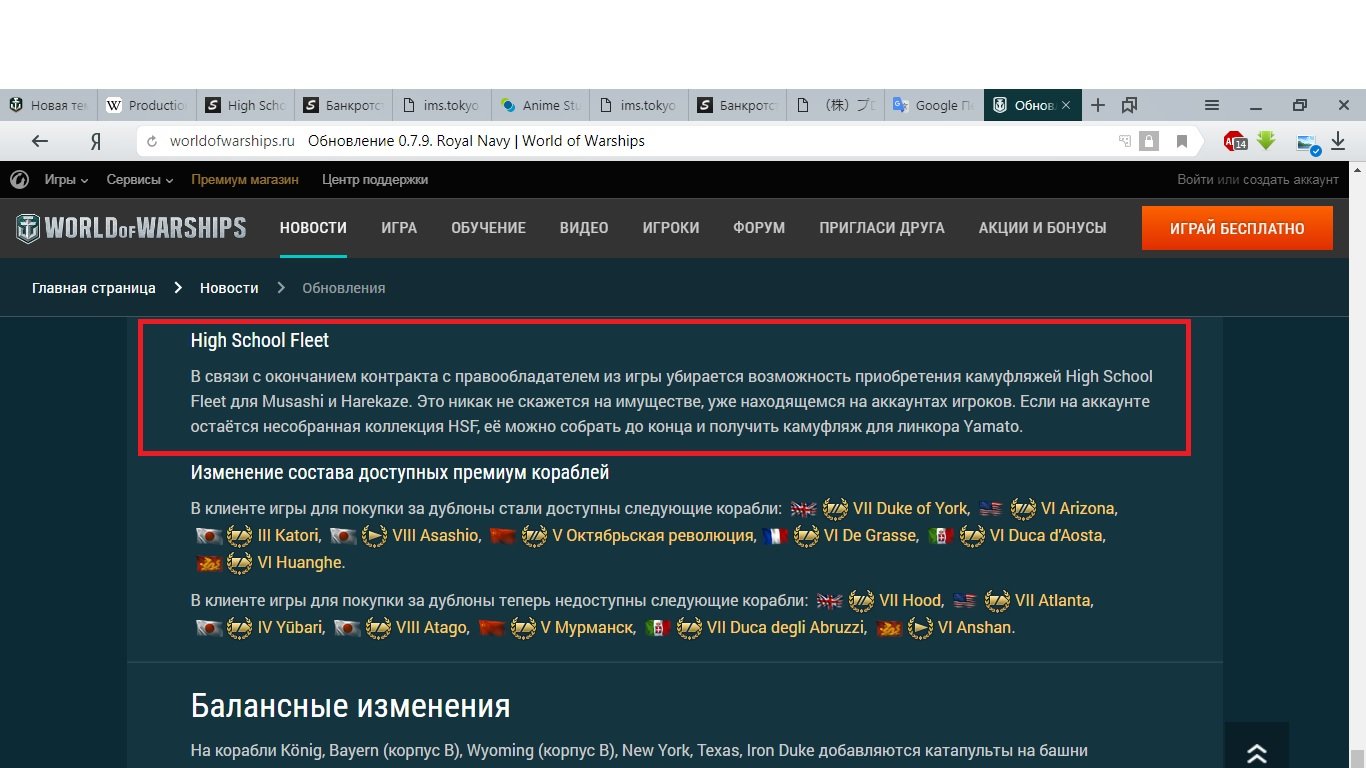Screen dimensions: 1366x768
Task: Open the ФОРУМ navigation item
Action: point(759,228)
